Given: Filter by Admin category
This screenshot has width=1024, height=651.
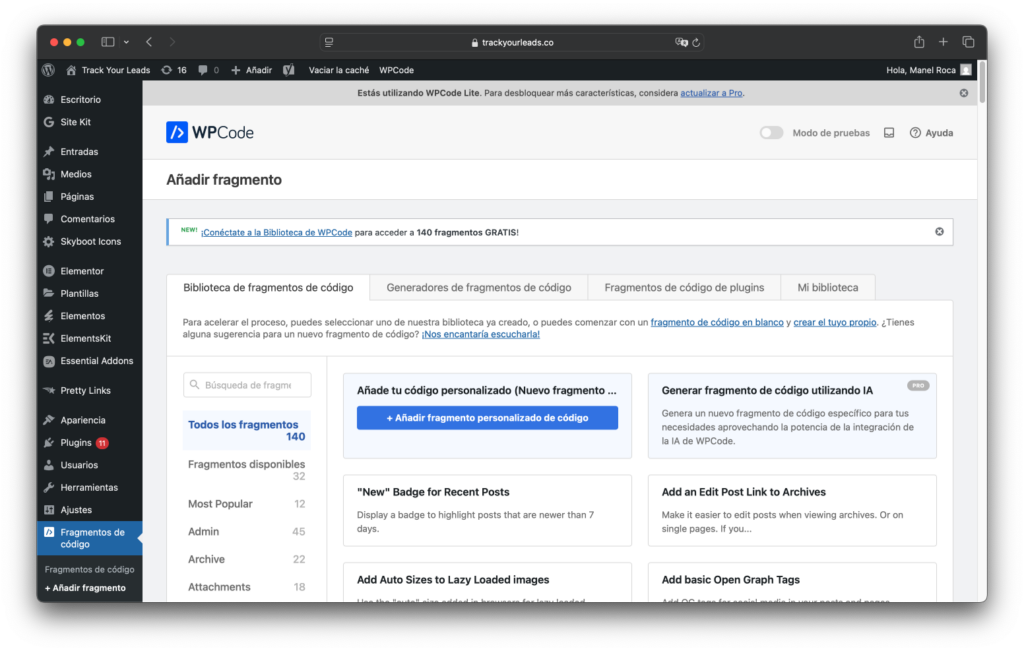Looking at the screenshot, I should [247, 532].
